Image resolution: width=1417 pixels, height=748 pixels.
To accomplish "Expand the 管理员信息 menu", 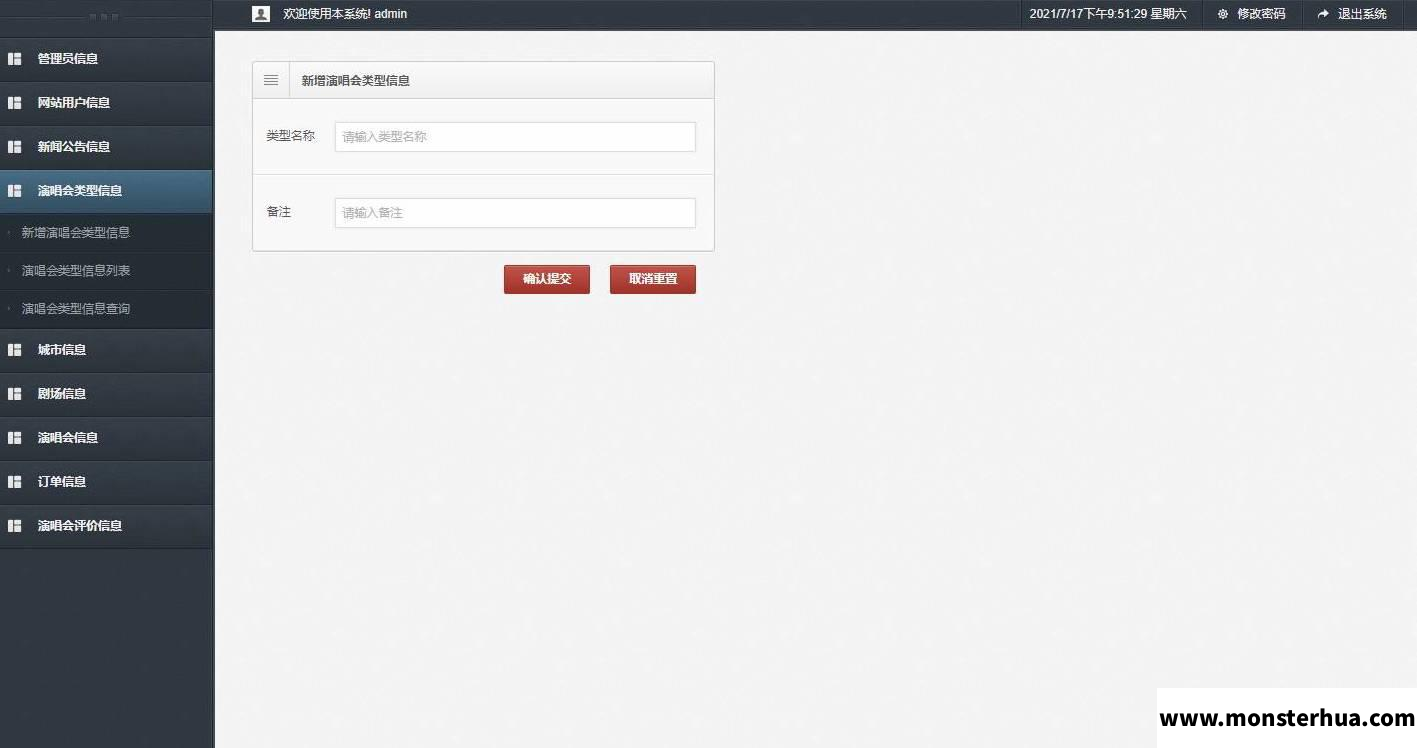I will [x=106, y=59].
